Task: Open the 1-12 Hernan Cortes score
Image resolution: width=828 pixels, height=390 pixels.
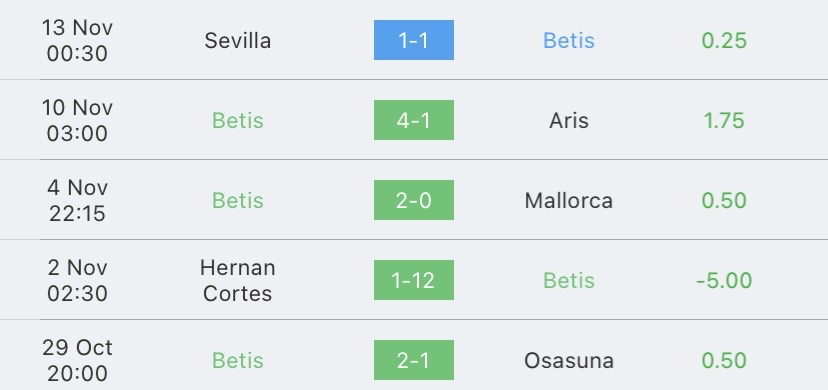Action: coord(413,280)
